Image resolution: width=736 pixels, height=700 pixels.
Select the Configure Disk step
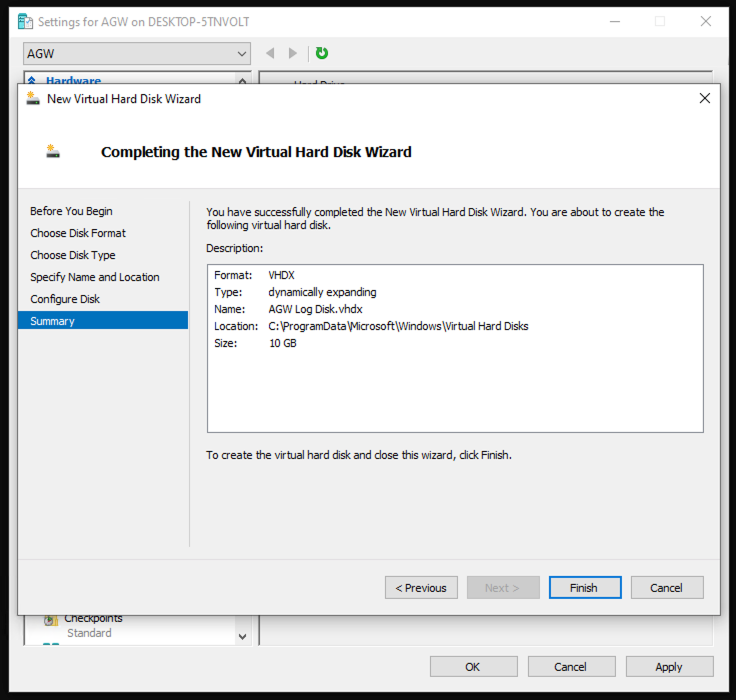(x=65, y=299)
